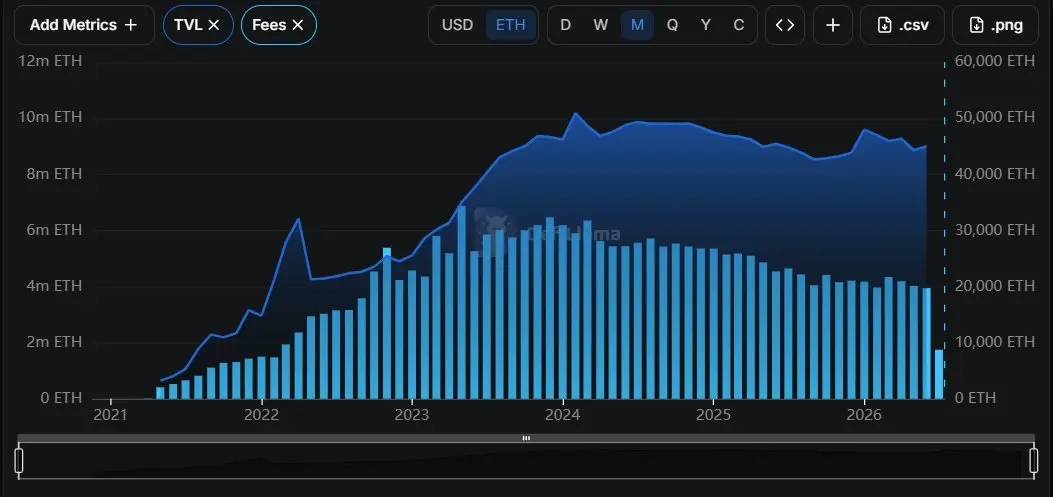Select cumulative C interval
The width and height of the screenshot is (1053, 497).
(739, 25)
